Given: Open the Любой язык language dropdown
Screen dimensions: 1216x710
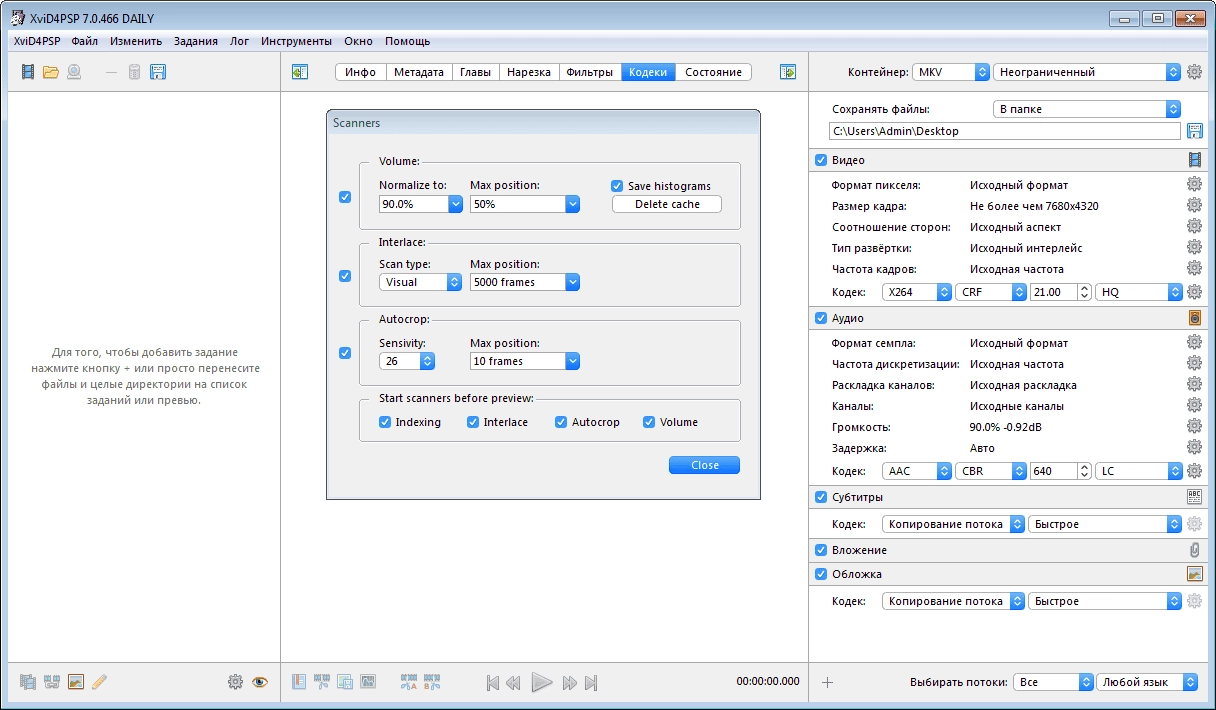Looking at the screenshot, I should 1147,682.
